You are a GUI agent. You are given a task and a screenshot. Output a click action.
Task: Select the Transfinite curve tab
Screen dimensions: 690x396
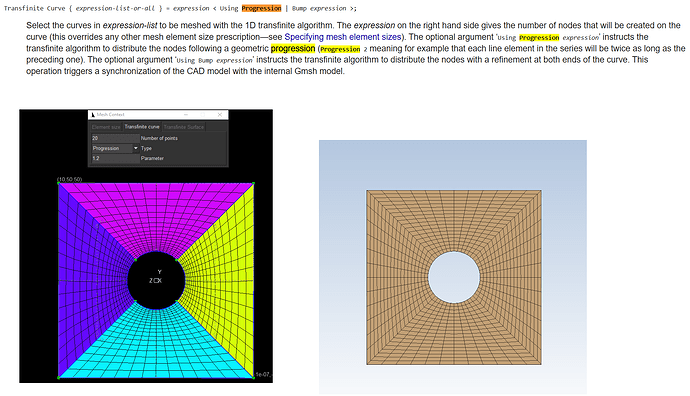[x=142, y=127]
